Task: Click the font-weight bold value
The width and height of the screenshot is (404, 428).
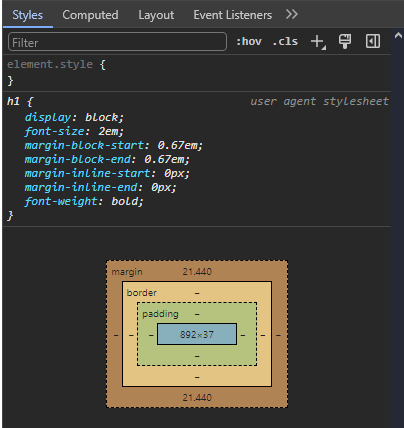Action: pyautogui.click(x=124, y=201)
